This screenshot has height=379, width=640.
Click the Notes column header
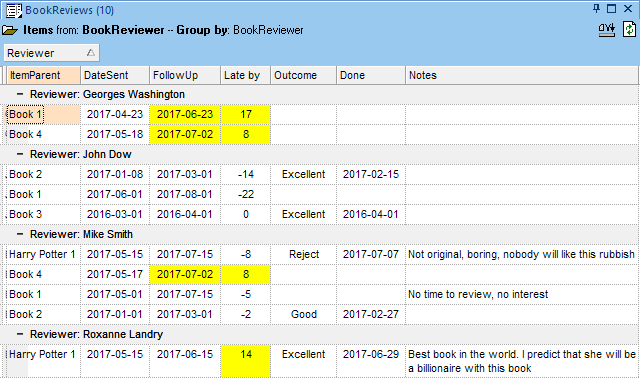click(x=522, y=75)
